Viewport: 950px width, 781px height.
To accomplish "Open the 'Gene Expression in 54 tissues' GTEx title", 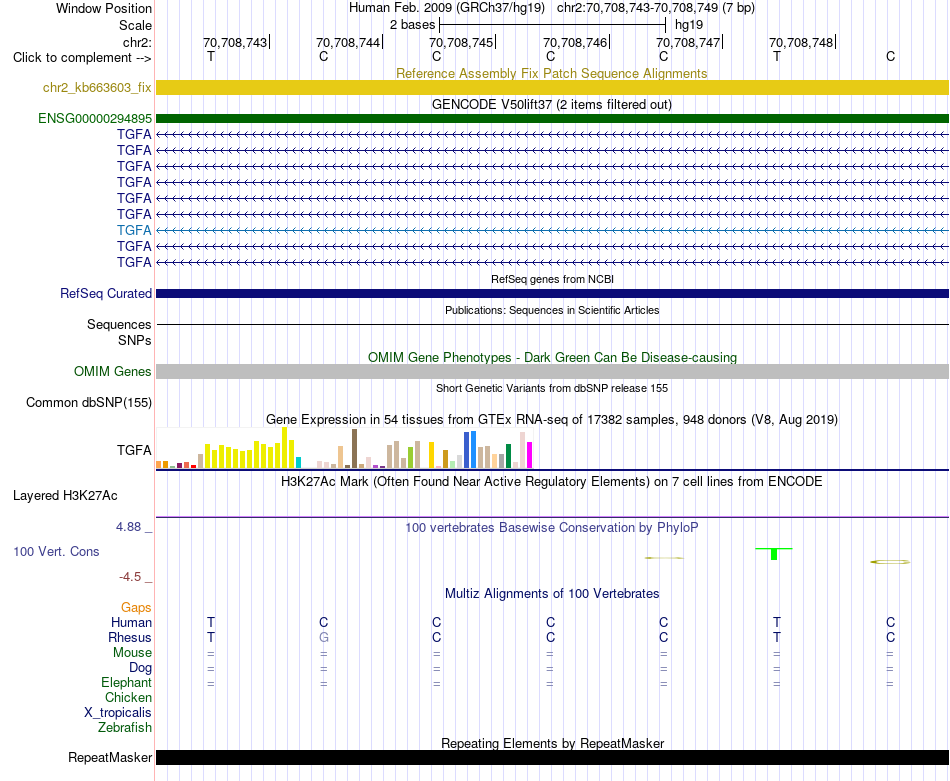I will coord(552,419).
